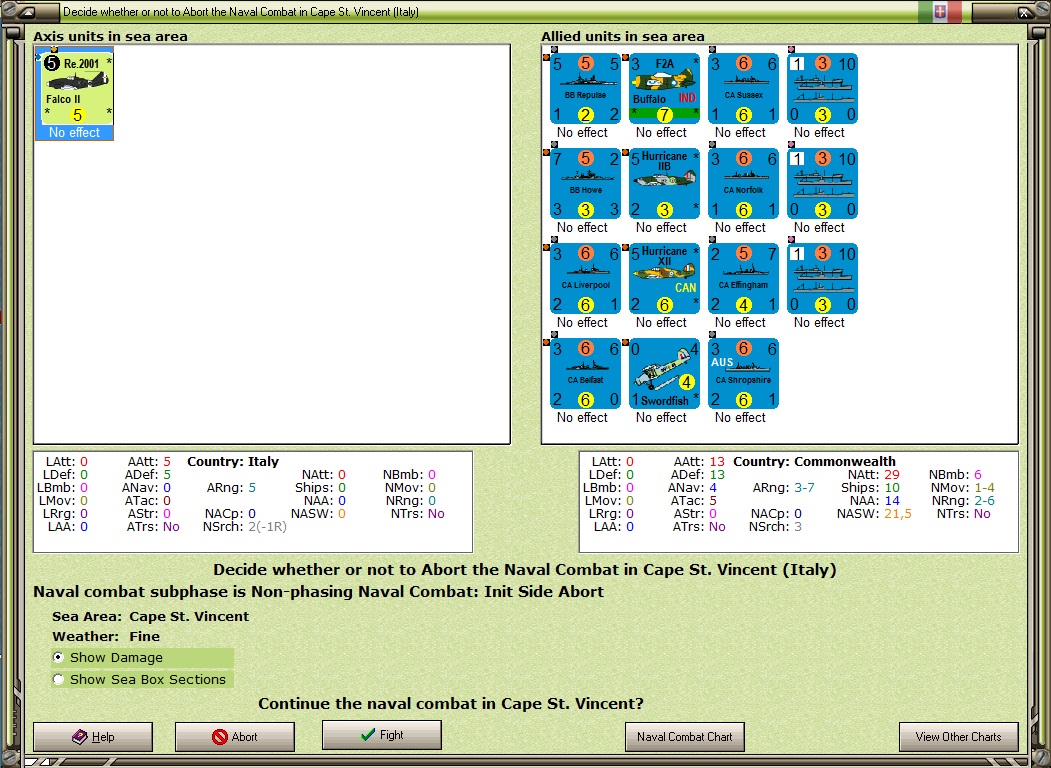Click the Commonwealth NAtt value 29
The height and width of the screenshot is (768, 1051).
point(891,474)
